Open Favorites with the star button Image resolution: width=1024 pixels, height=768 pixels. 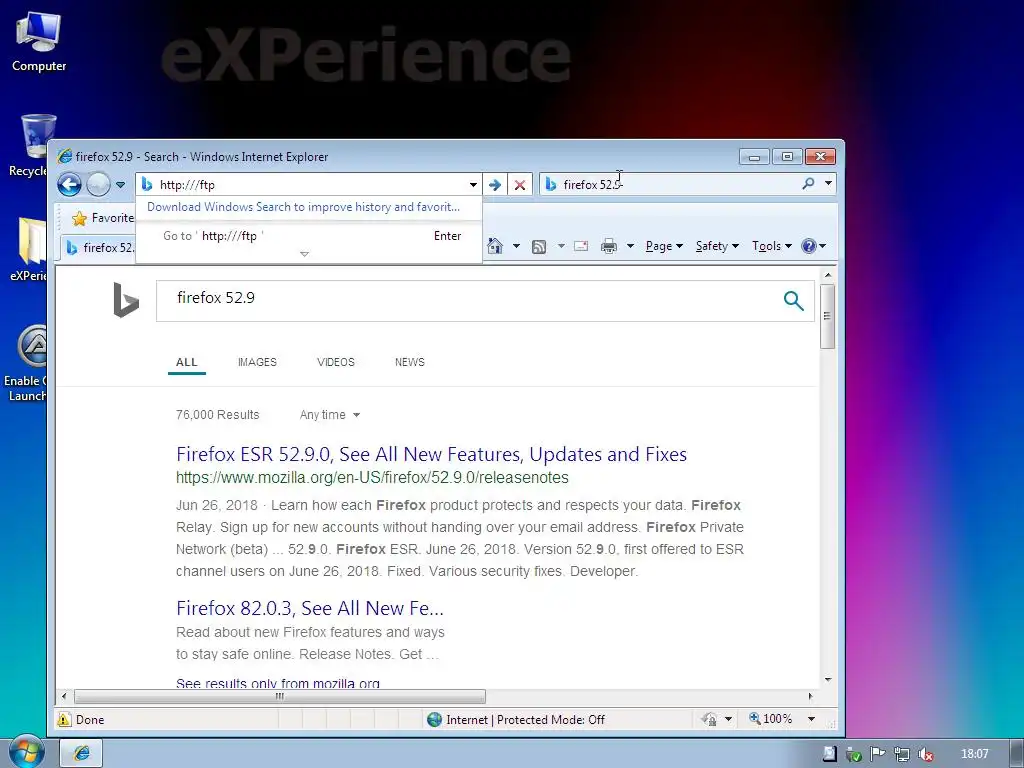pos(102,218)
